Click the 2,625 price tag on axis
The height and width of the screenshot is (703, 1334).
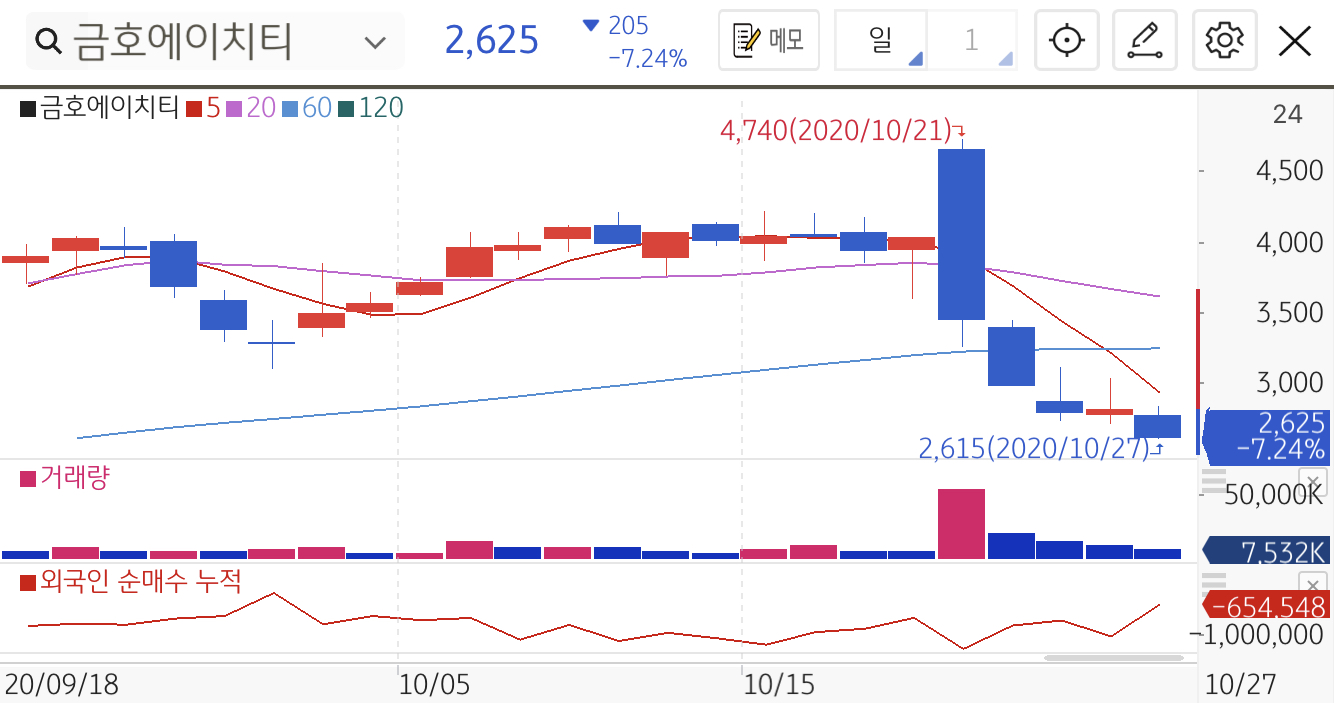[x=1268, y=435]
